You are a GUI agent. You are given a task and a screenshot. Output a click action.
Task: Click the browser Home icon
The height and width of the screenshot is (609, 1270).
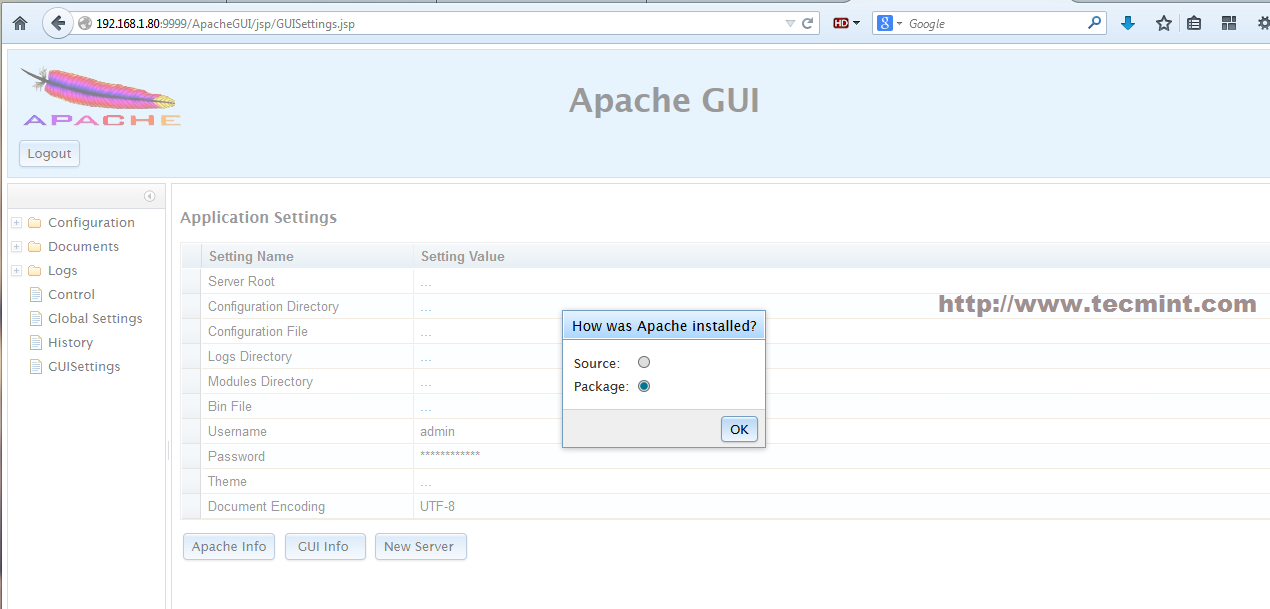[x=19, y=23]
